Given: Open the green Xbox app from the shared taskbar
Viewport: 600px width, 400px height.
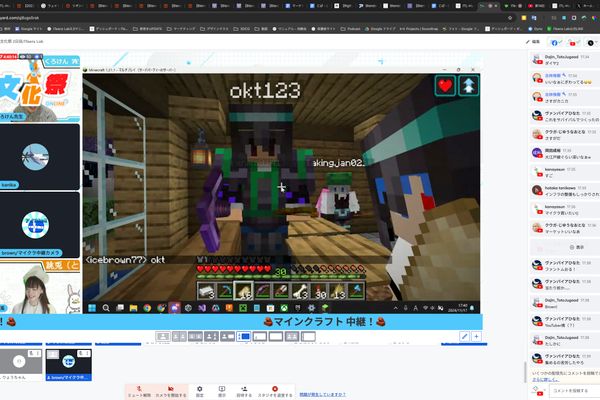Looking at the screenshot, I should (284, 308).
